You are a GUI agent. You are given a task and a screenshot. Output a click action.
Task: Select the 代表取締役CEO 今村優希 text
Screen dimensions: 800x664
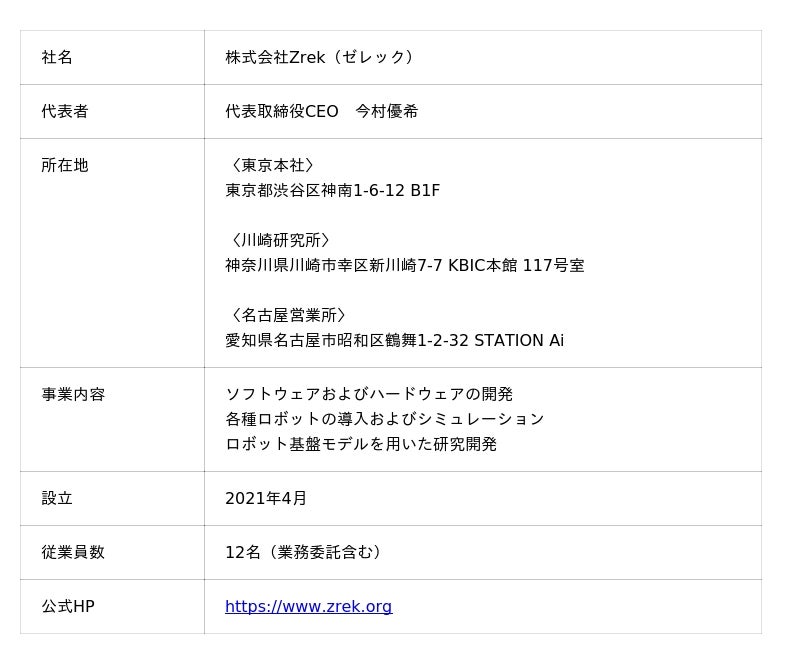pos(321,112)
